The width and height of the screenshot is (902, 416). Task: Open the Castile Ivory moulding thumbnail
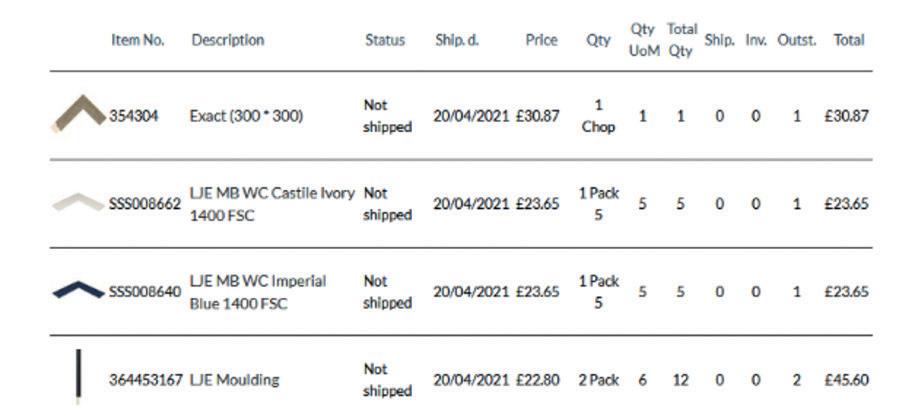(79, 203)
